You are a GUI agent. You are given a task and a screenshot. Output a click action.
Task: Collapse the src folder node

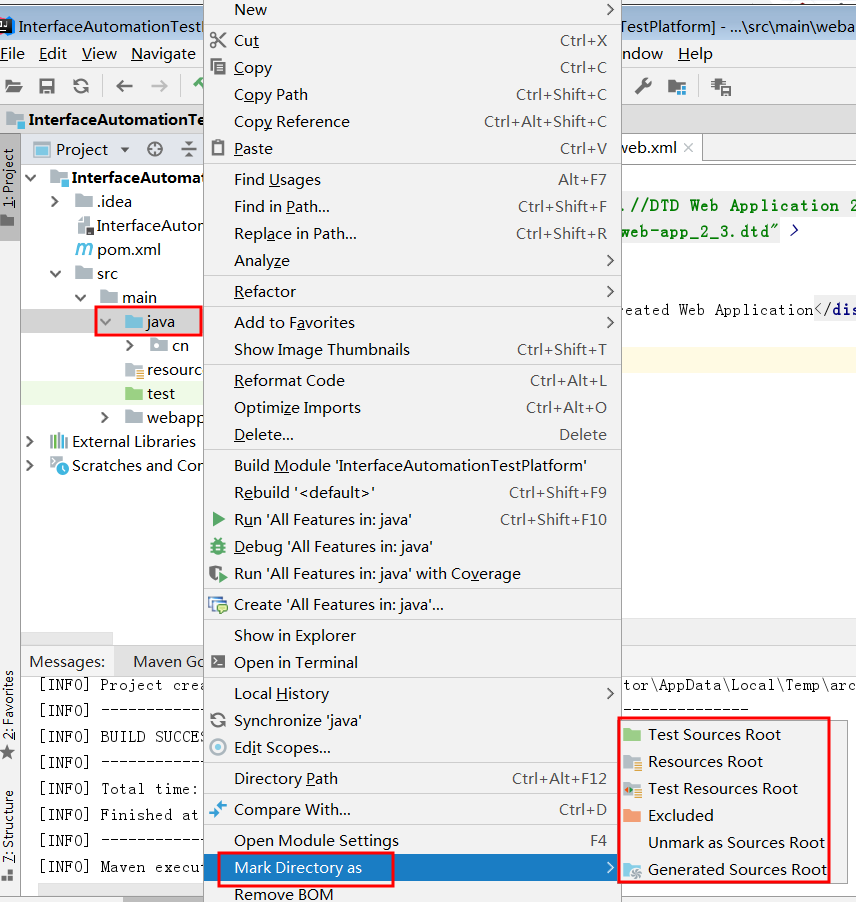[x=56, y=274]
